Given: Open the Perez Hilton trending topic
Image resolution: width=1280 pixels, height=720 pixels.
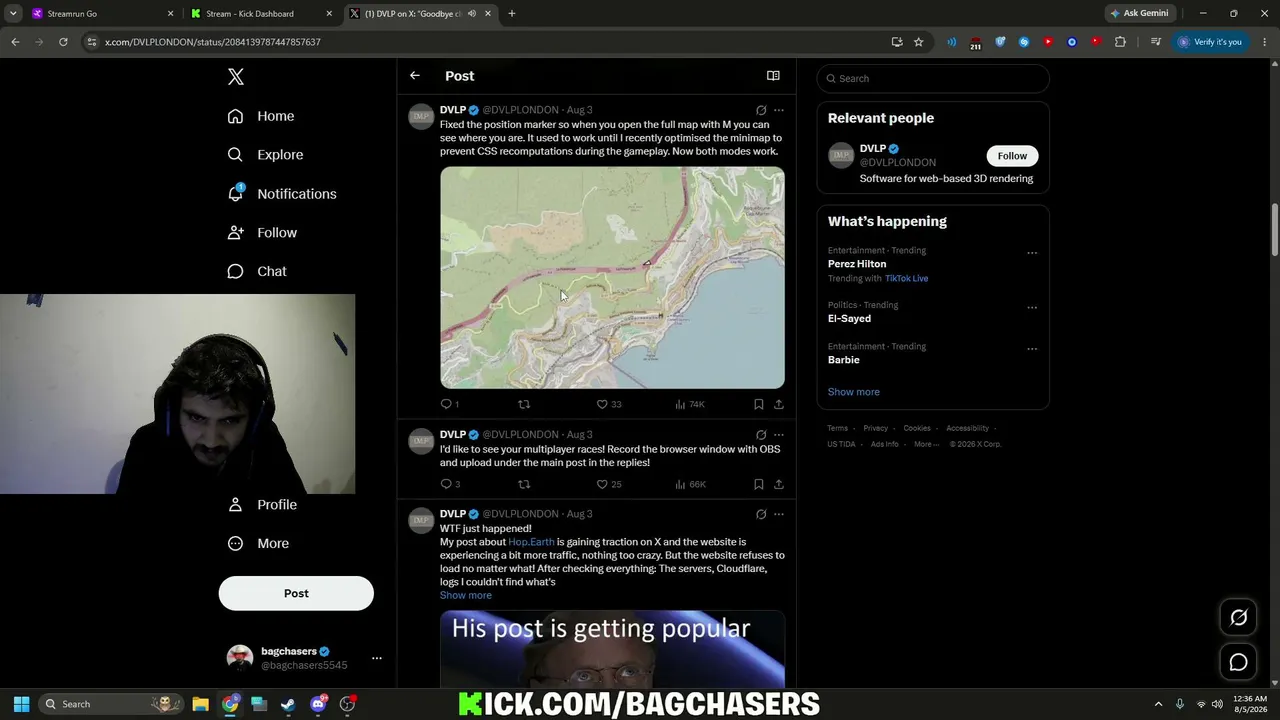Looking at the screenshot, I should tap(857, 264).
